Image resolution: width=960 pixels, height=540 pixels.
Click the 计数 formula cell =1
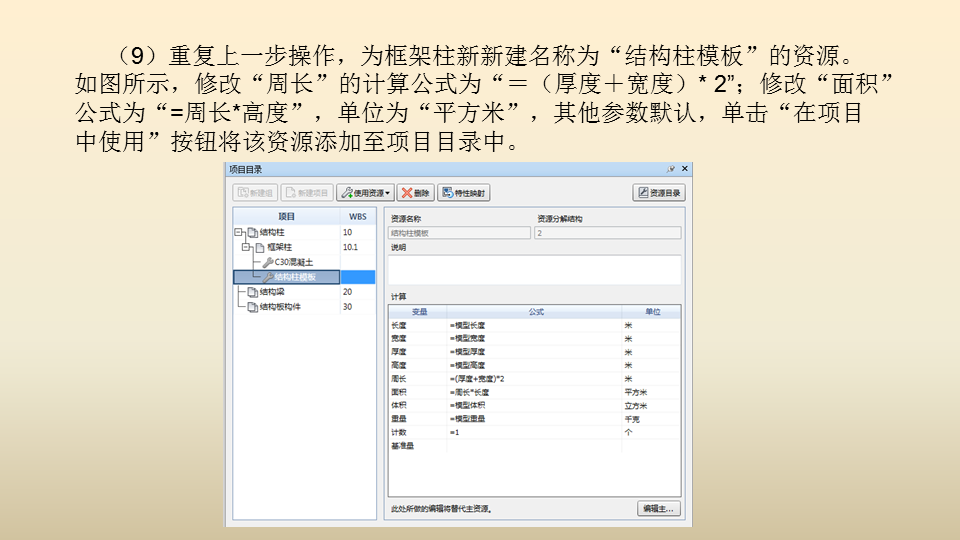pyautogui.click(x=534, y=432)
